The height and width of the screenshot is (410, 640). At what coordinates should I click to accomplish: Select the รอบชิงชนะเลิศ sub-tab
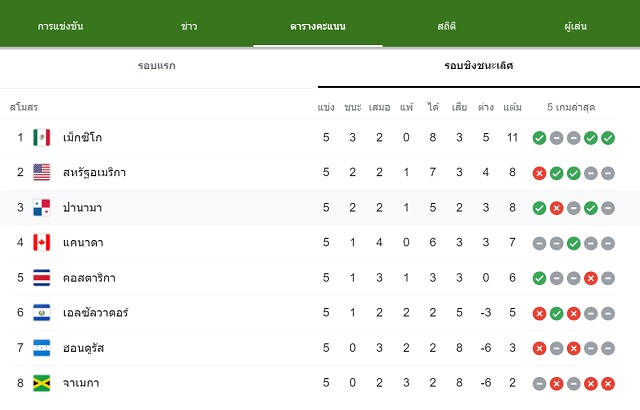point(479,66)
